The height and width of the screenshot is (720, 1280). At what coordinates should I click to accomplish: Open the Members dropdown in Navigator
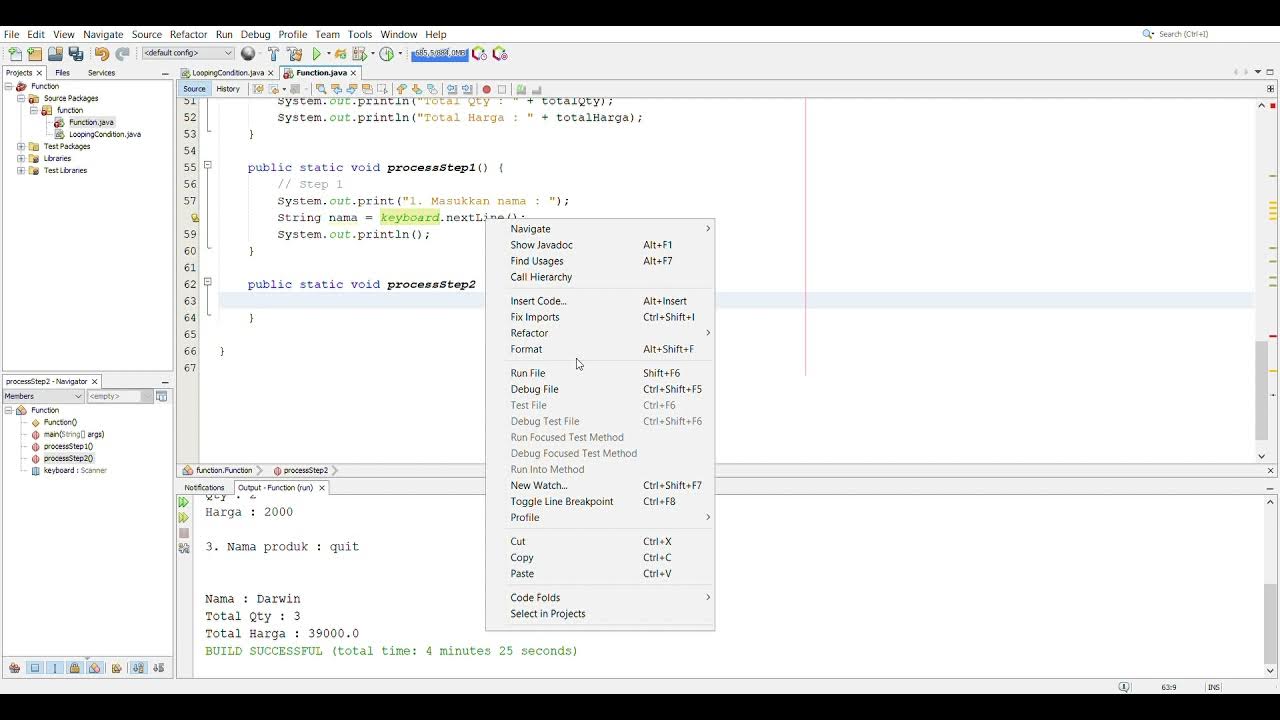click(x=43, y=396)
